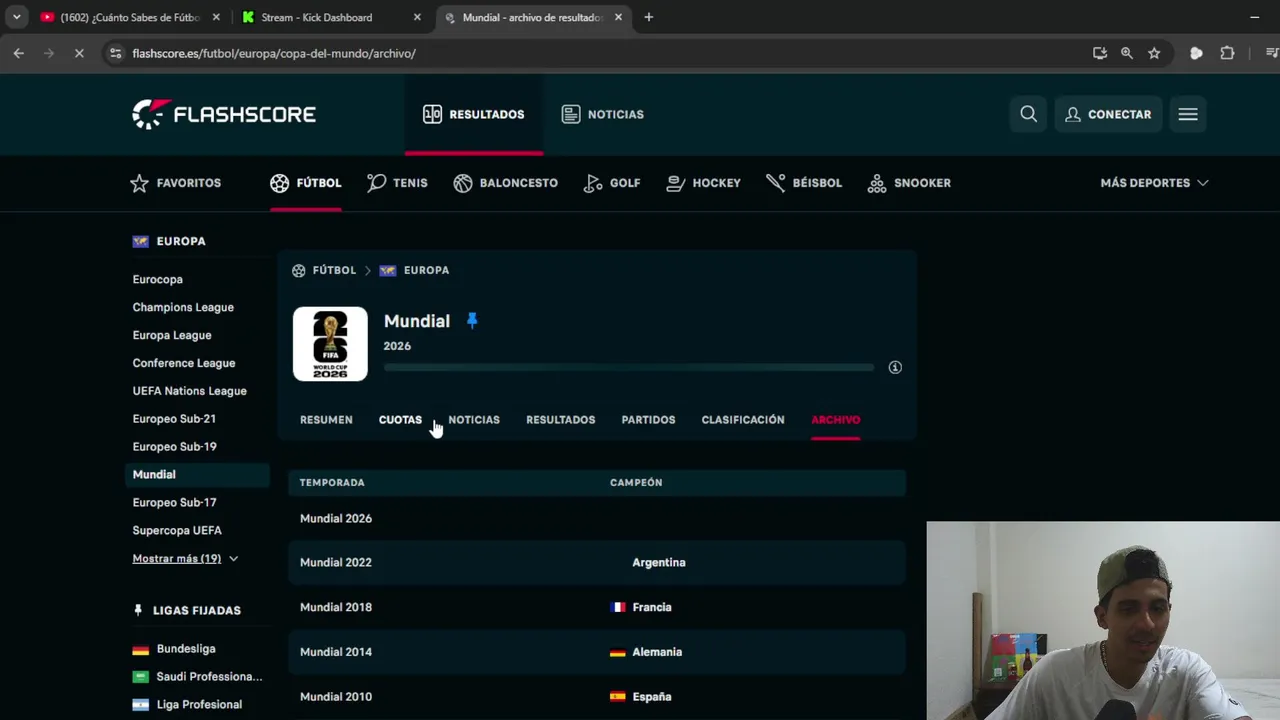This screenshot has width=1280, height=720.
Task: Click the install app icon in address bar
Action: pyautogui.click(x=1100, y=53)
